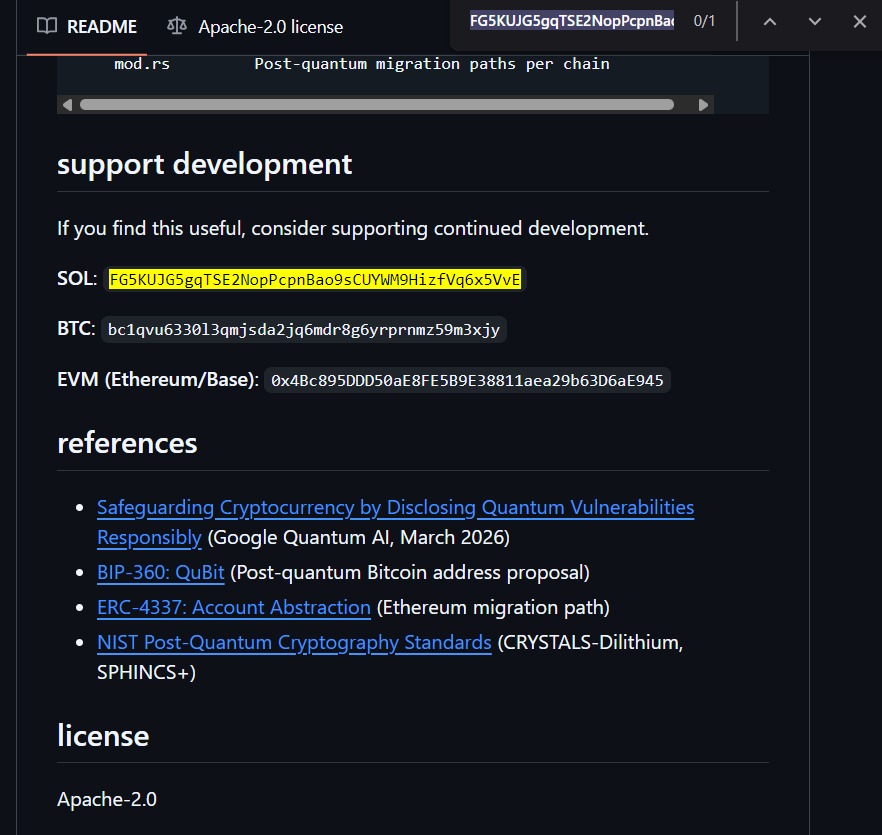Click the 'references' heading
882x835 pixels.
click(x=127, y=443)
